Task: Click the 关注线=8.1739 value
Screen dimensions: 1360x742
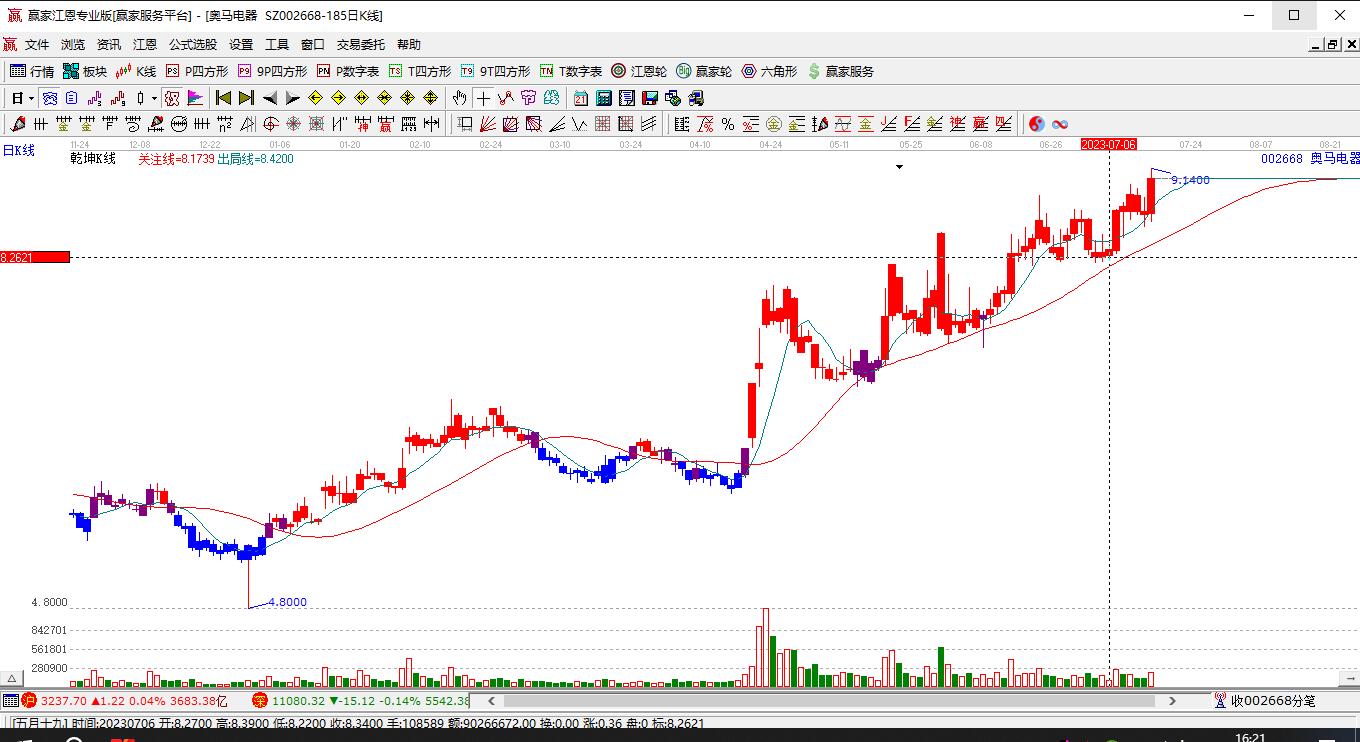Action: (x=176, y=159)
